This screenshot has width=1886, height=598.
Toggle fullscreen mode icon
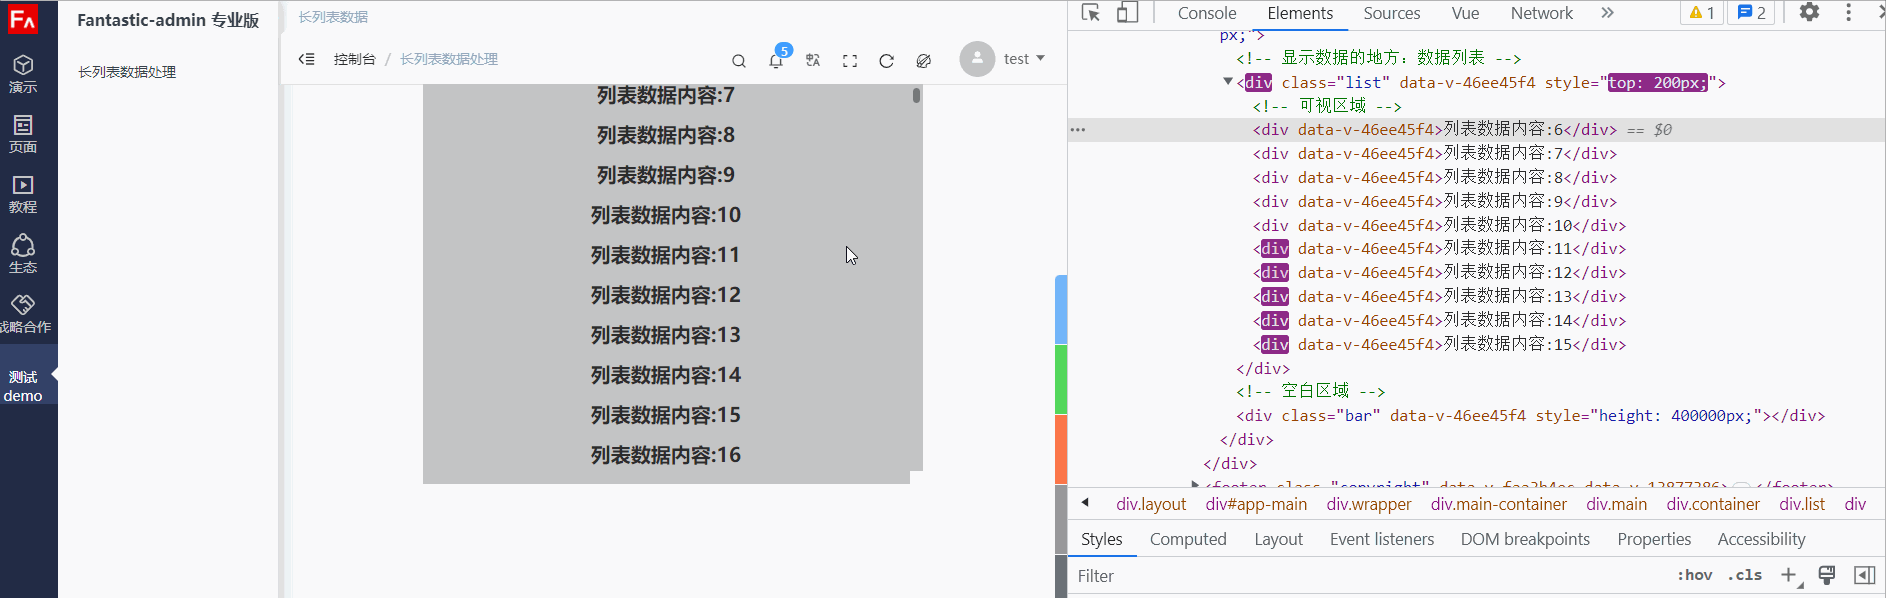tap(850, 61)
